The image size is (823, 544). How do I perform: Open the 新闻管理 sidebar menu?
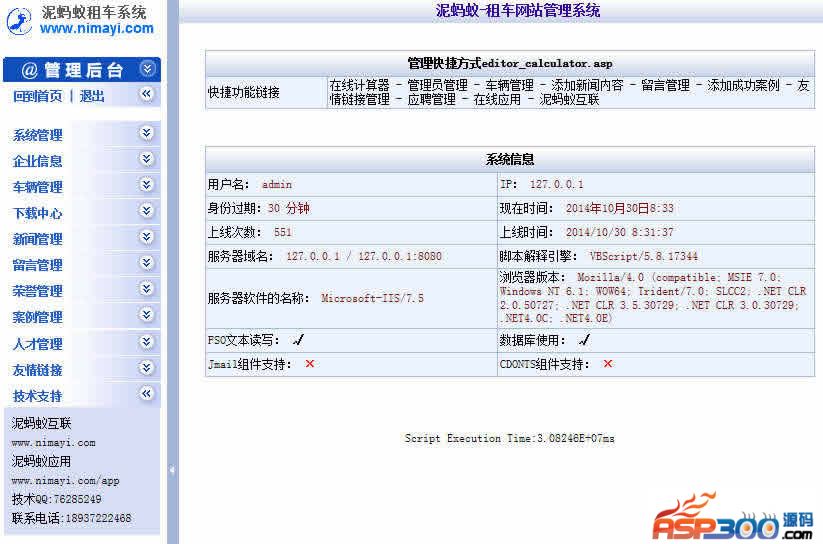click(x=37, y=239)
